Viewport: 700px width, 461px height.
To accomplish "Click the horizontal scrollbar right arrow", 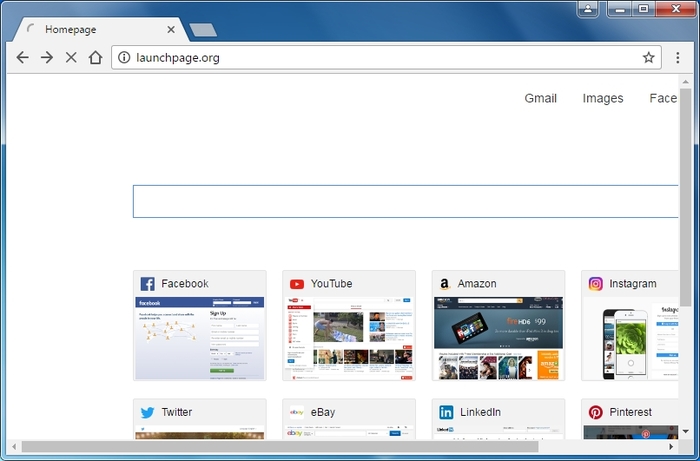I will pos(671,446).
